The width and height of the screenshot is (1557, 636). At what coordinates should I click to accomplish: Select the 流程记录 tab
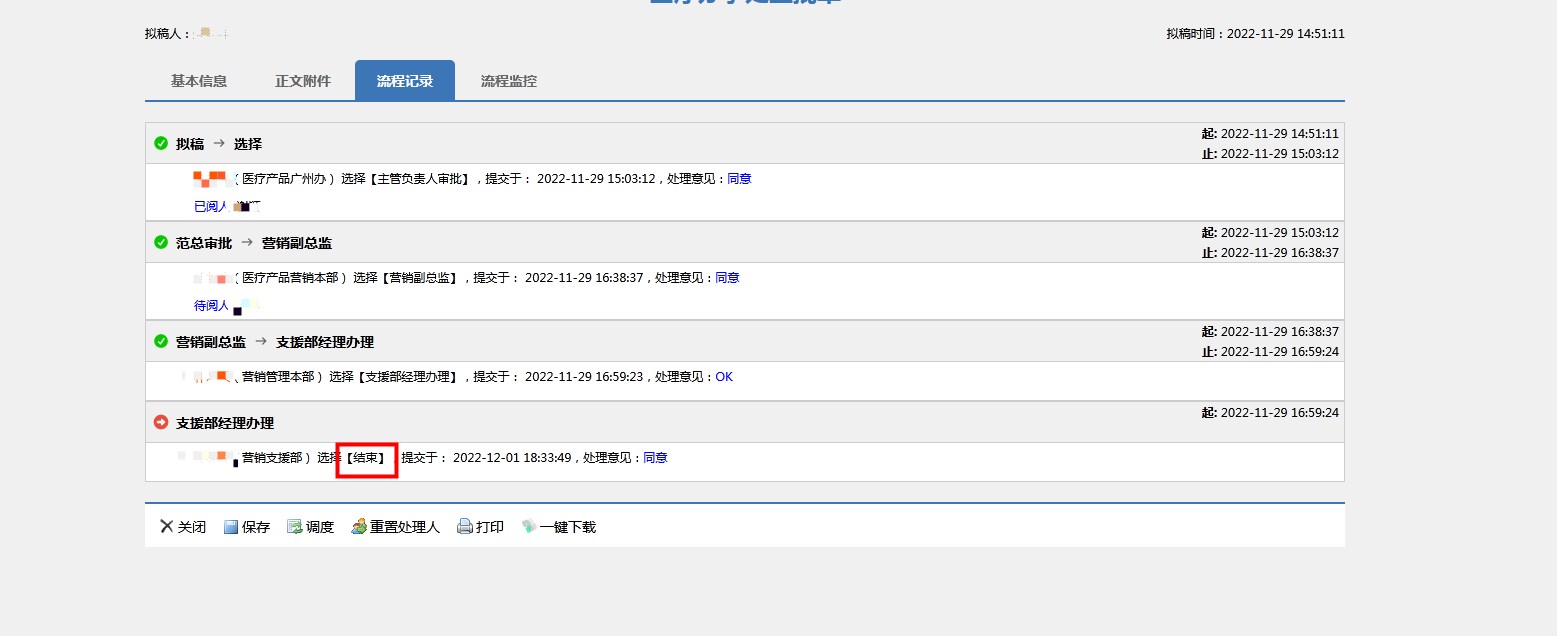[405, 81]
